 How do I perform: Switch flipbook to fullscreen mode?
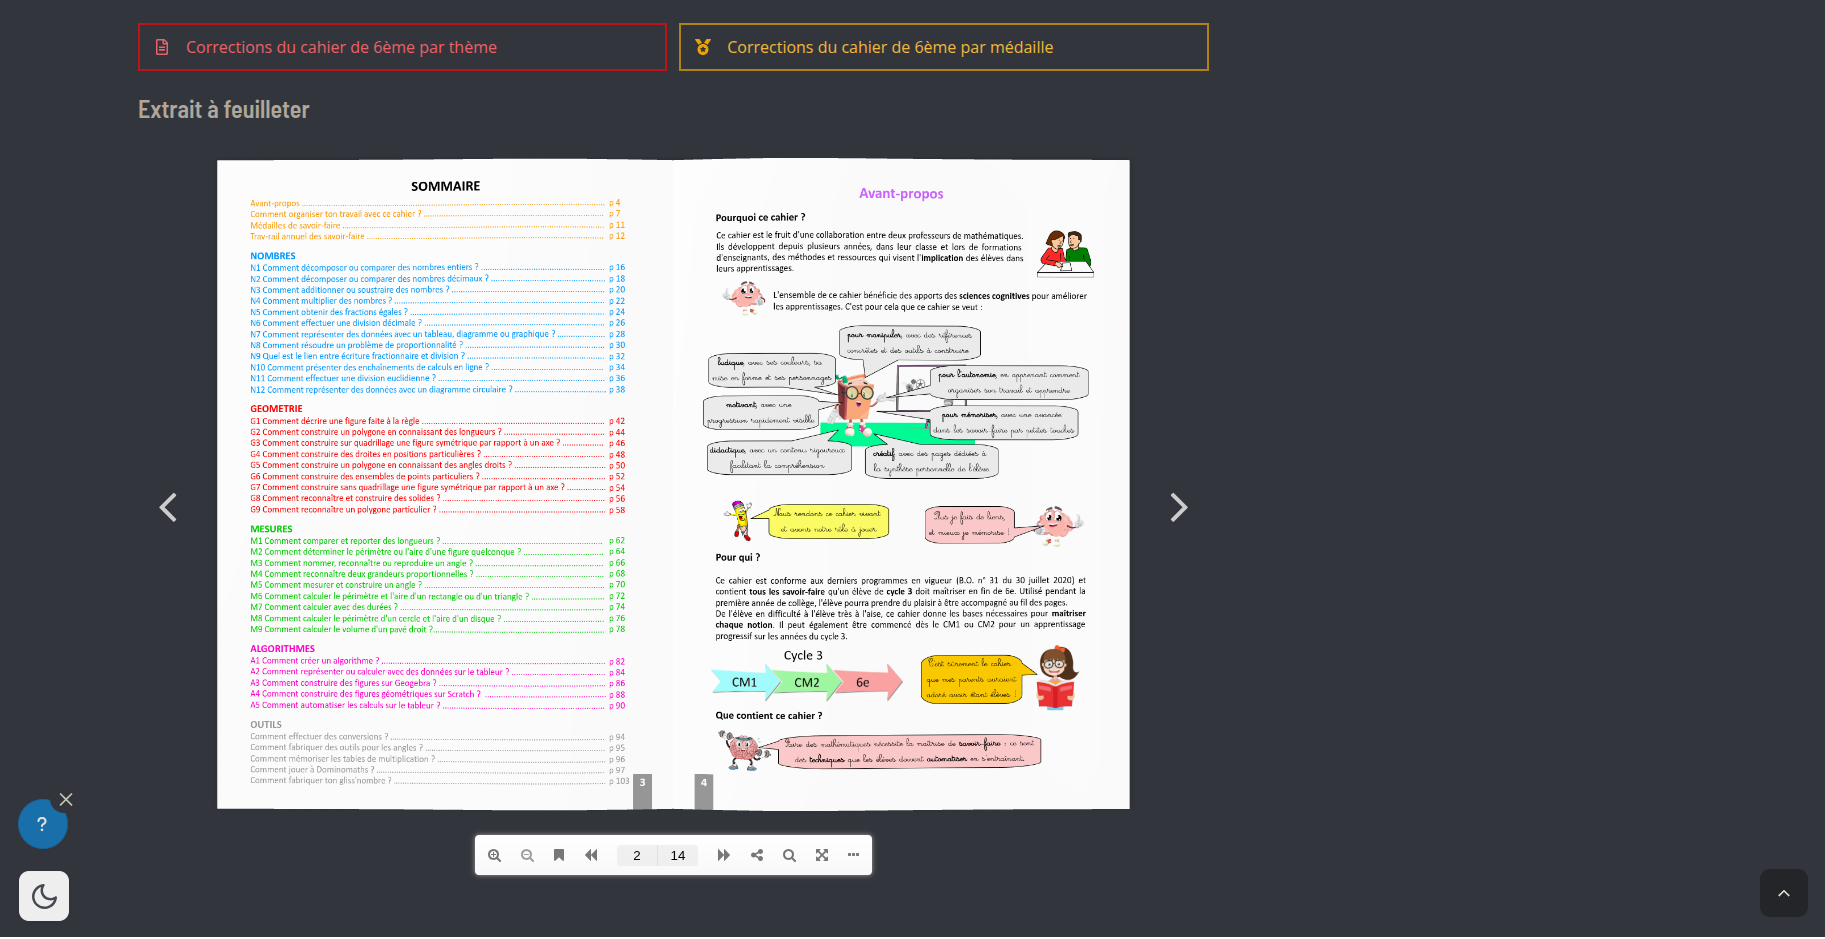coord(822,855)
